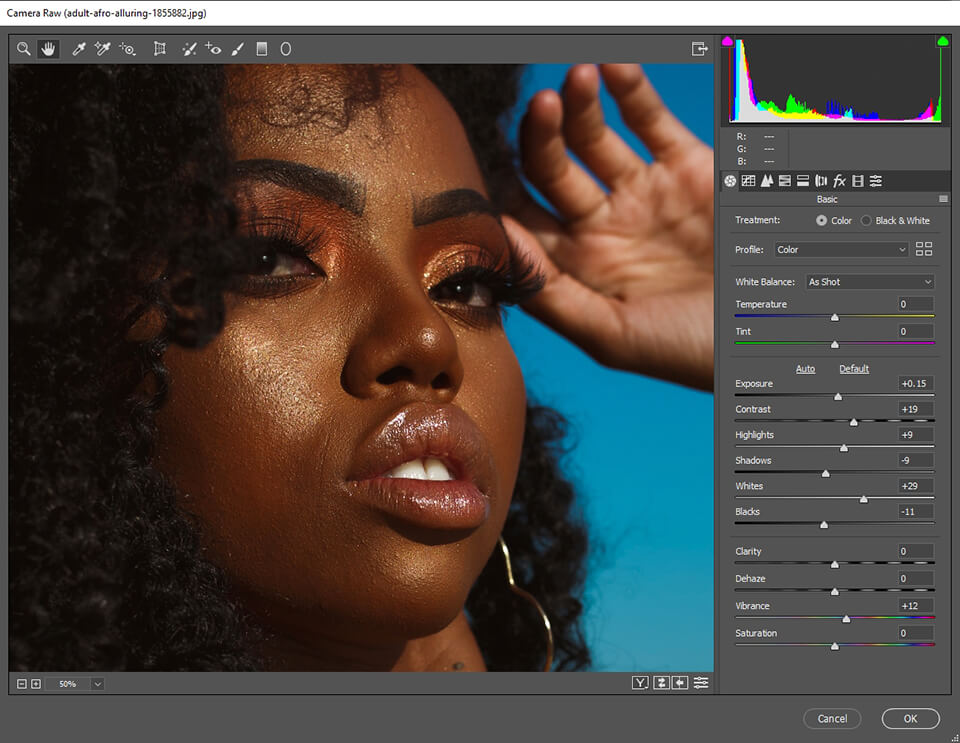Click the Auto adjustment link
Viewport: 960px width, 743px height.
805,369
